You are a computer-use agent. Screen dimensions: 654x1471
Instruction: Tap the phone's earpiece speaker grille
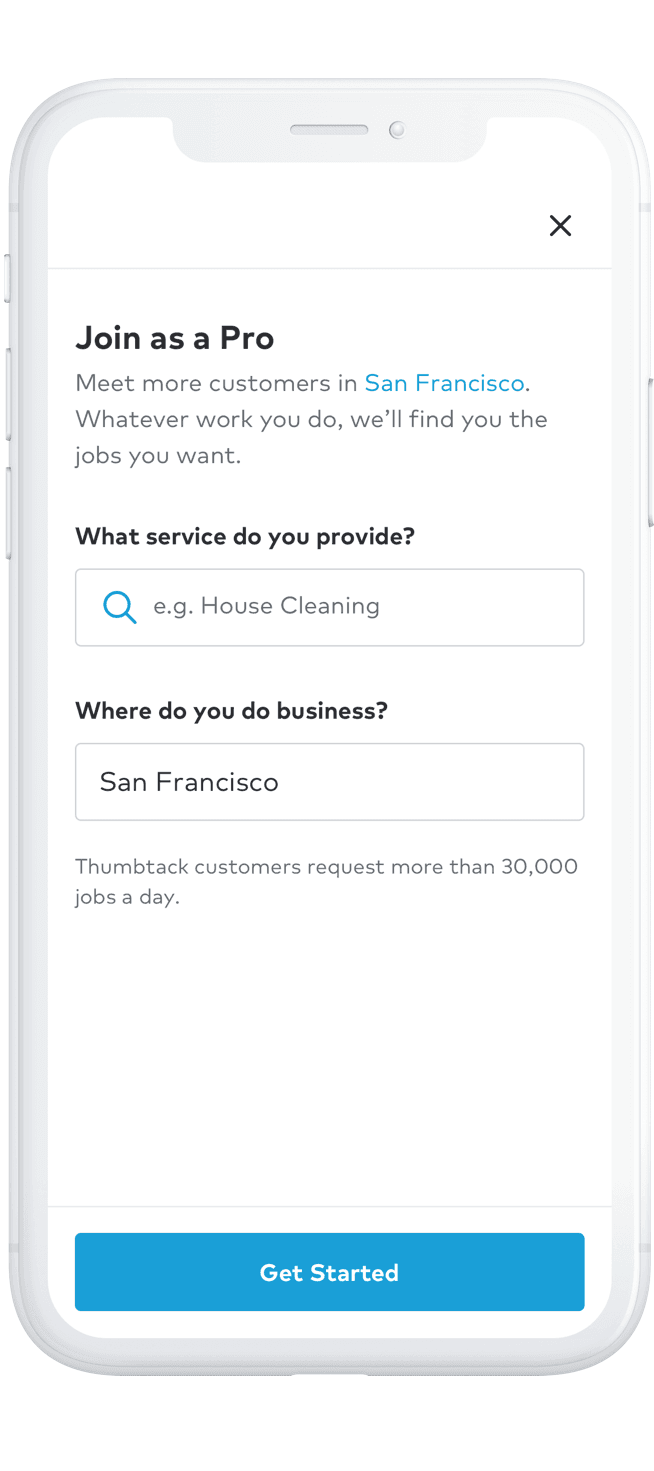(x=329, y=130)
